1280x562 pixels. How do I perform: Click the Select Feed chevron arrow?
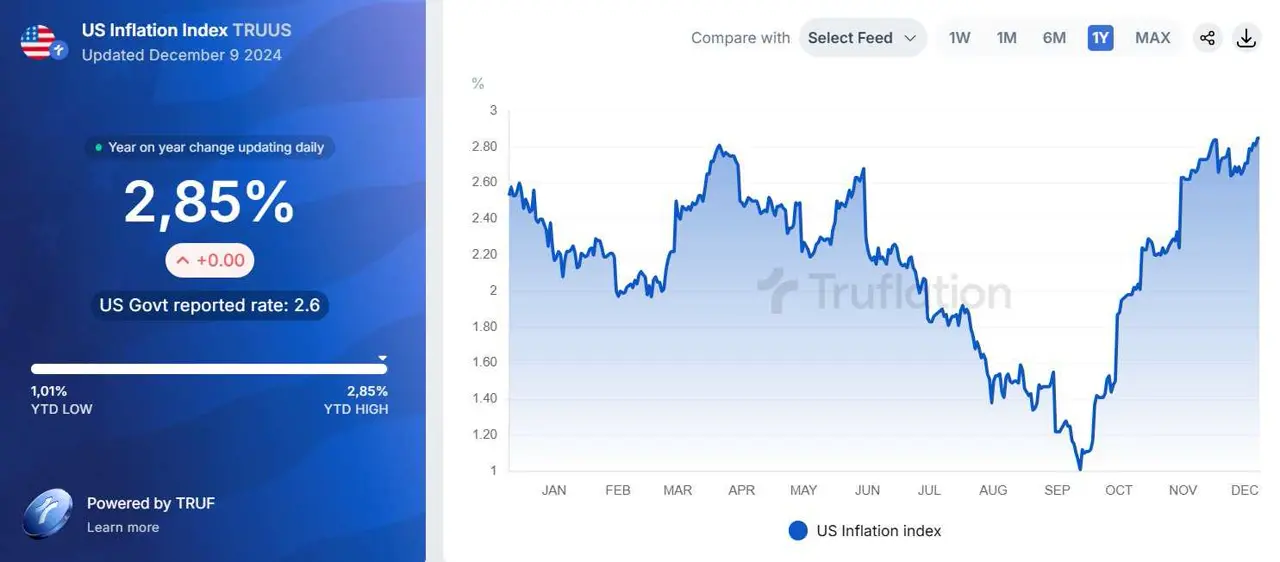910,38
